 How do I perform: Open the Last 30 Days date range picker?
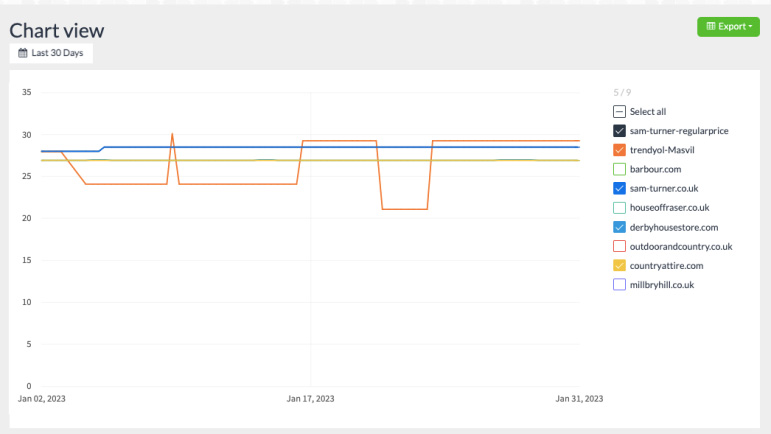[51, 53]
